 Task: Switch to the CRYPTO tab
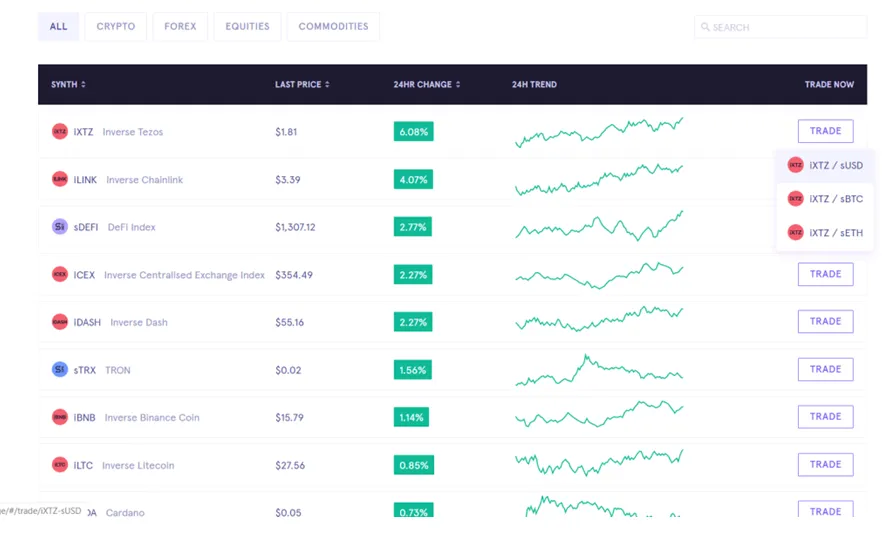[116, 27]
